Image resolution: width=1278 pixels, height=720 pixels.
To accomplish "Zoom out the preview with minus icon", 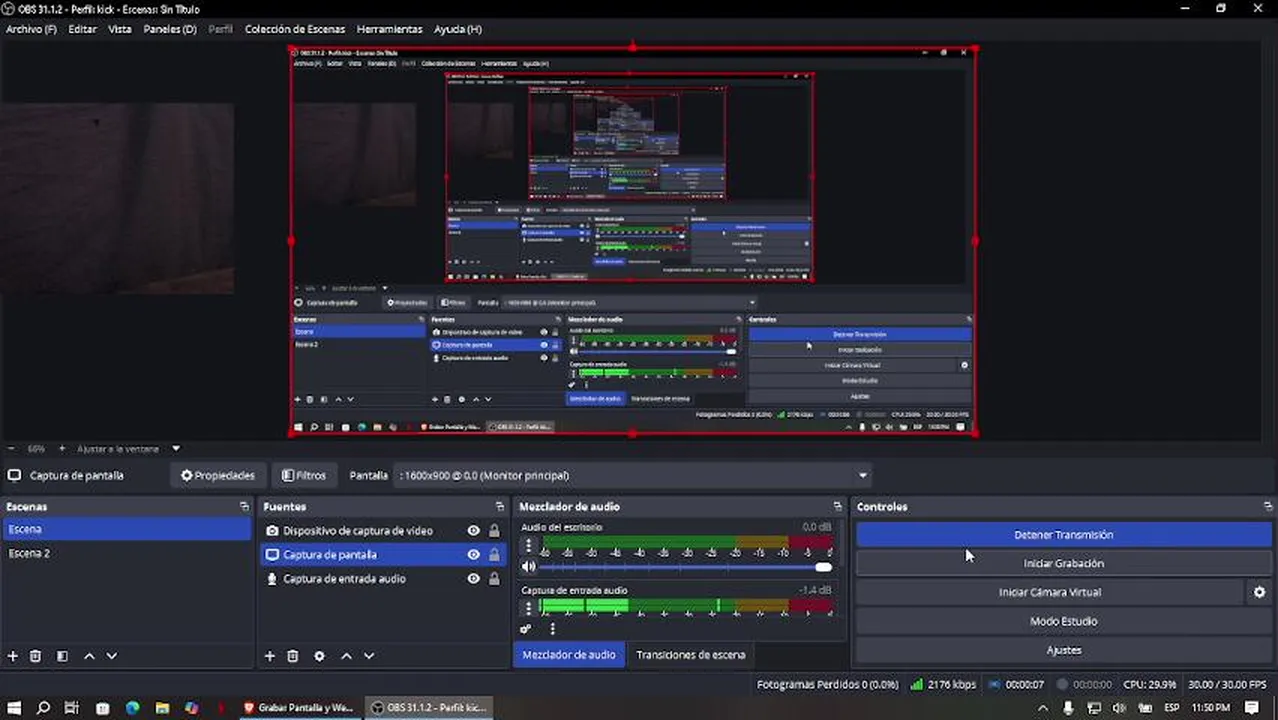I will pyautogui.click(x=11, y=449).
